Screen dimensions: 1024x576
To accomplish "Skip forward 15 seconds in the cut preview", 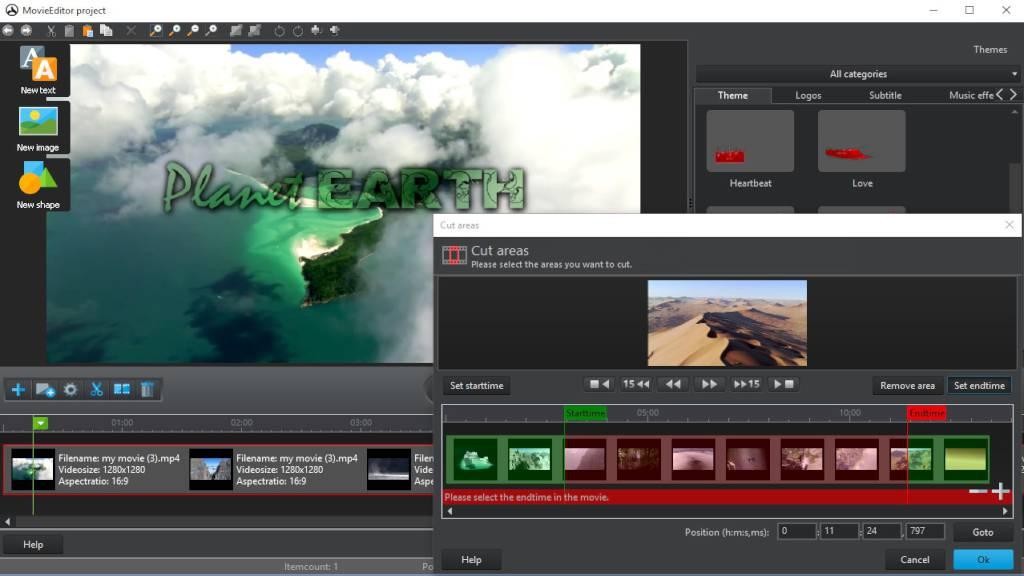I will pyautogui.click(x=746, y=384).
